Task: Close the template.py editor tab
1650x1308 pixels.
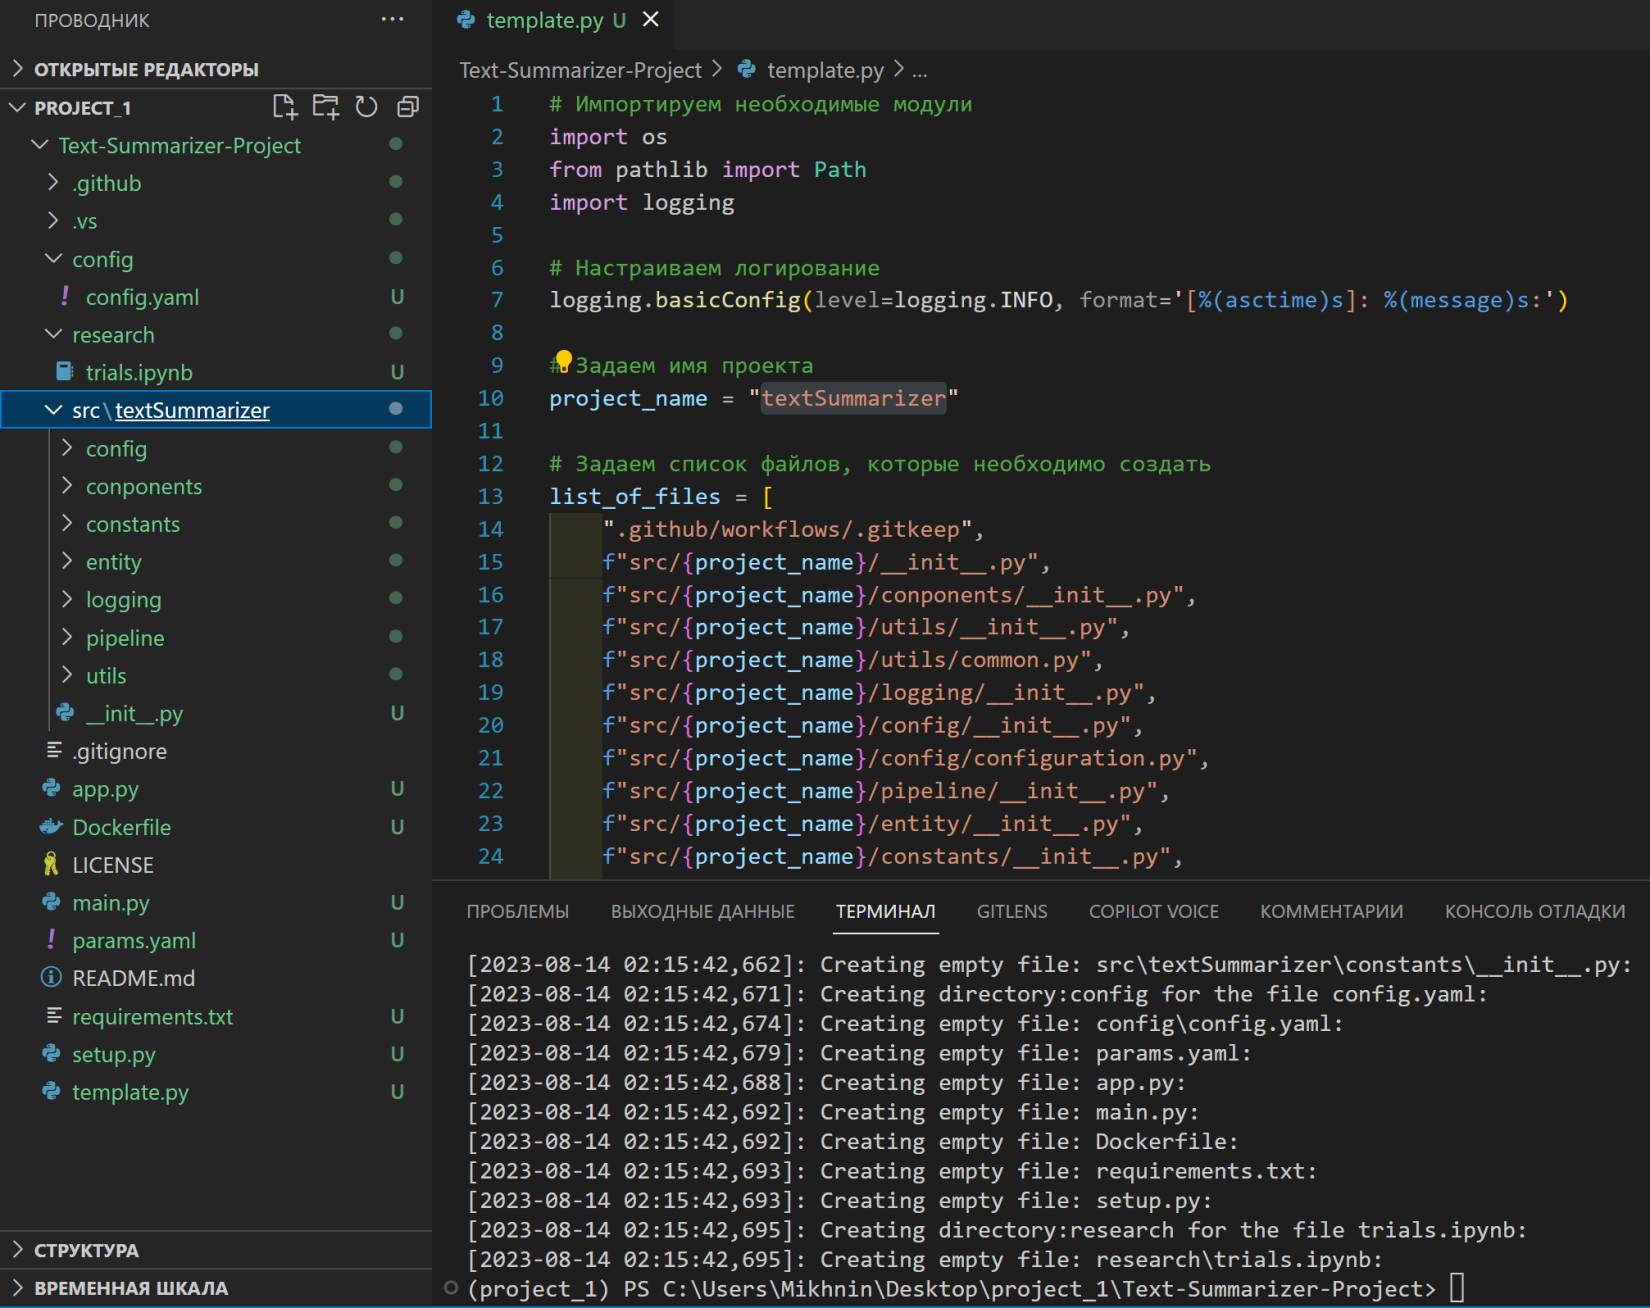Action: click(651, 20)
